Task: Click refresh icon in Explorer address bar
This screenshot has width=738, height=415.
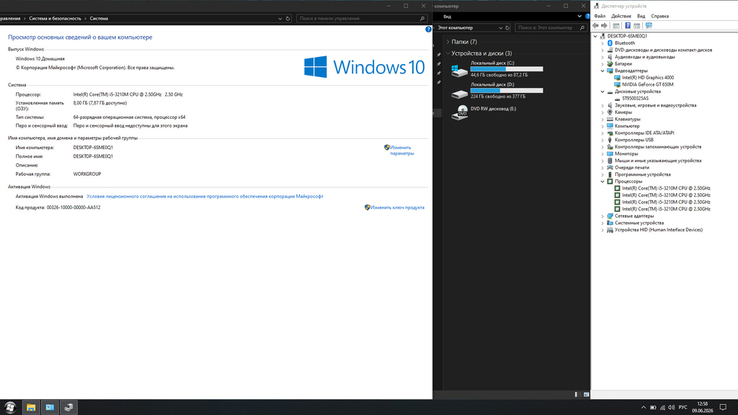Action: [x=507, y=28]
